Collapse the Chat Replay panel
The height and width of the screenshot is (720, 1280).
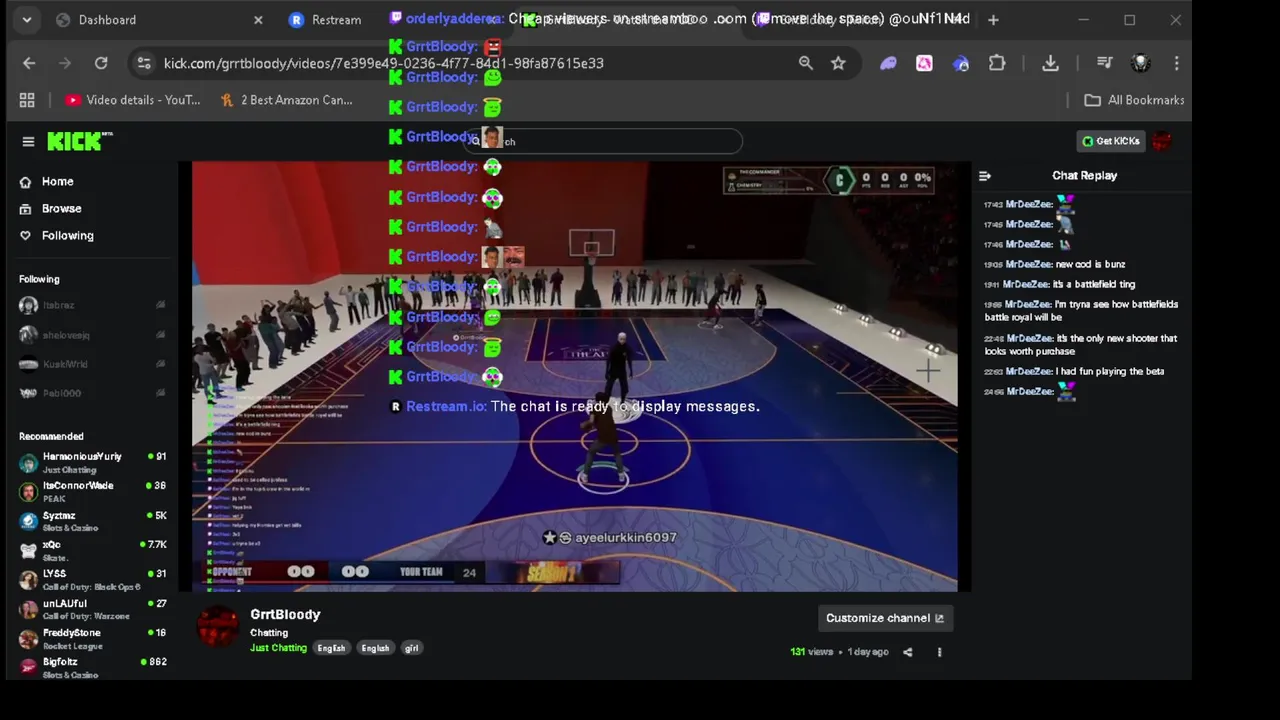[x=985, y=176]
